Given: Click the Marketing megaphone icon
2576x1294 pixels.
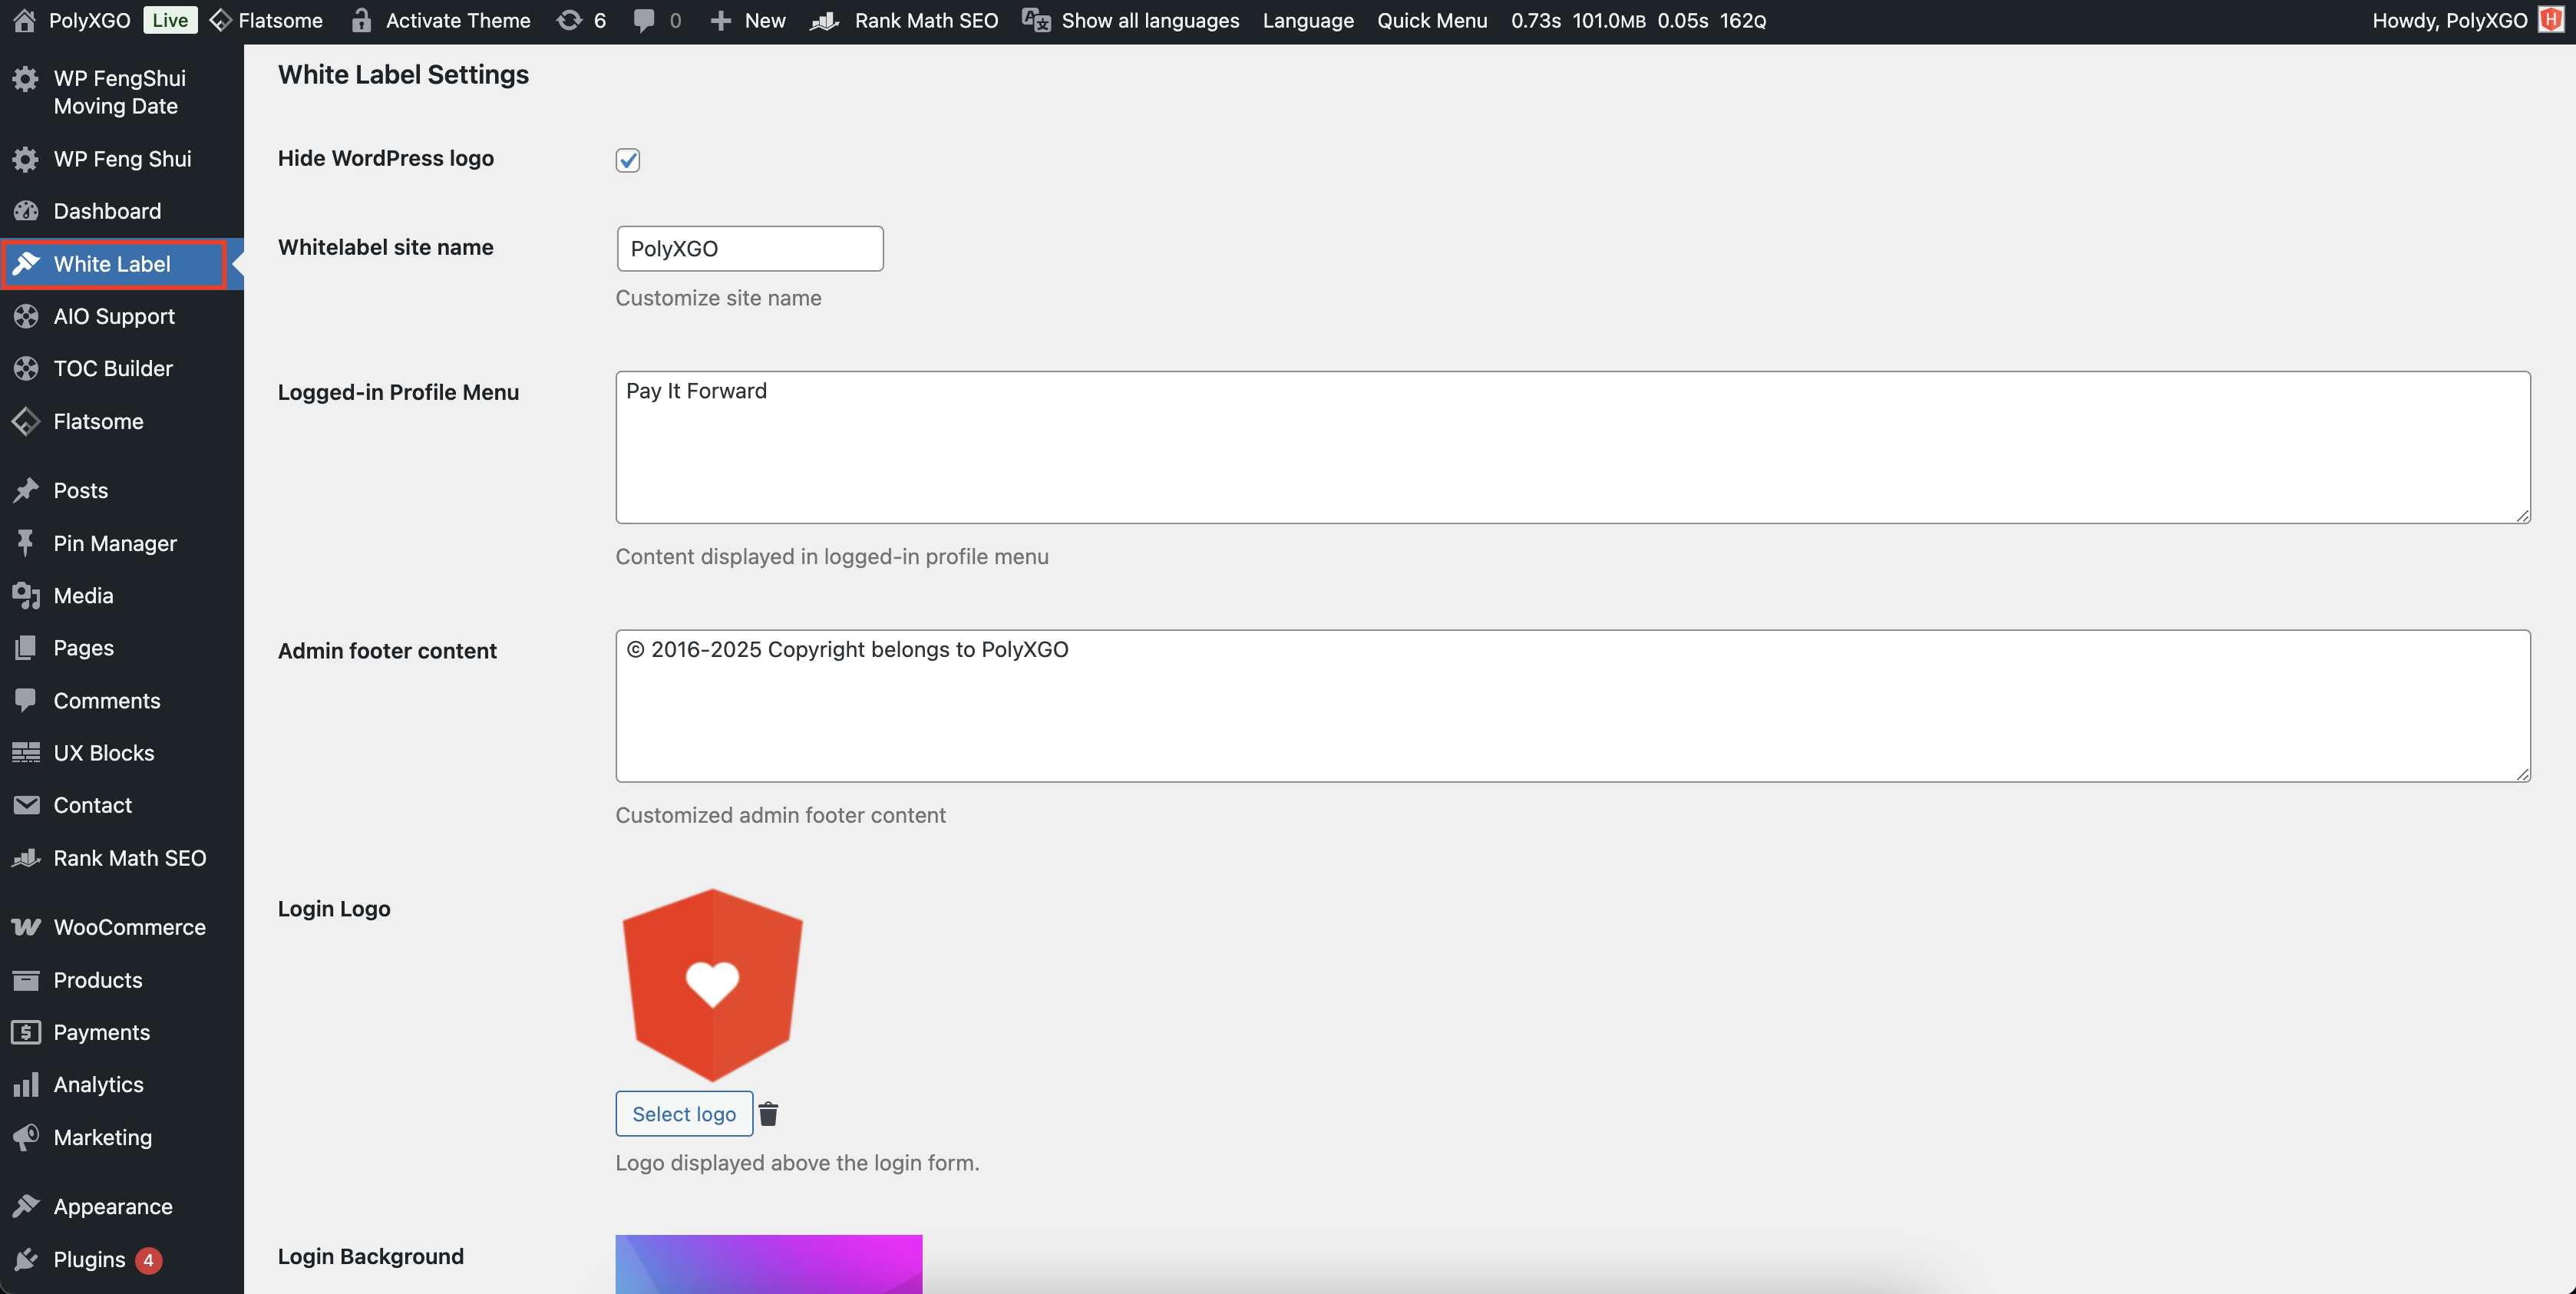Looking at the screenshot, I should (x=26, y=1137).
